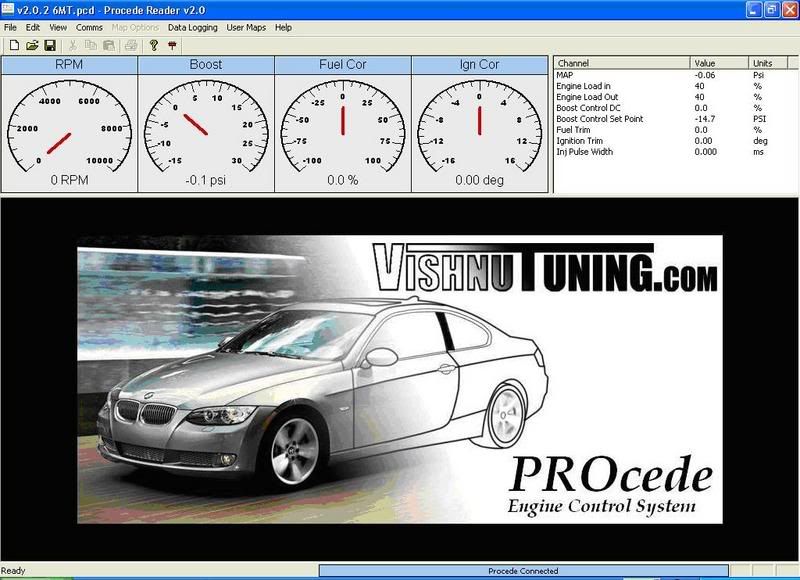Click the Copy toolbar icon

coord(91,45)
